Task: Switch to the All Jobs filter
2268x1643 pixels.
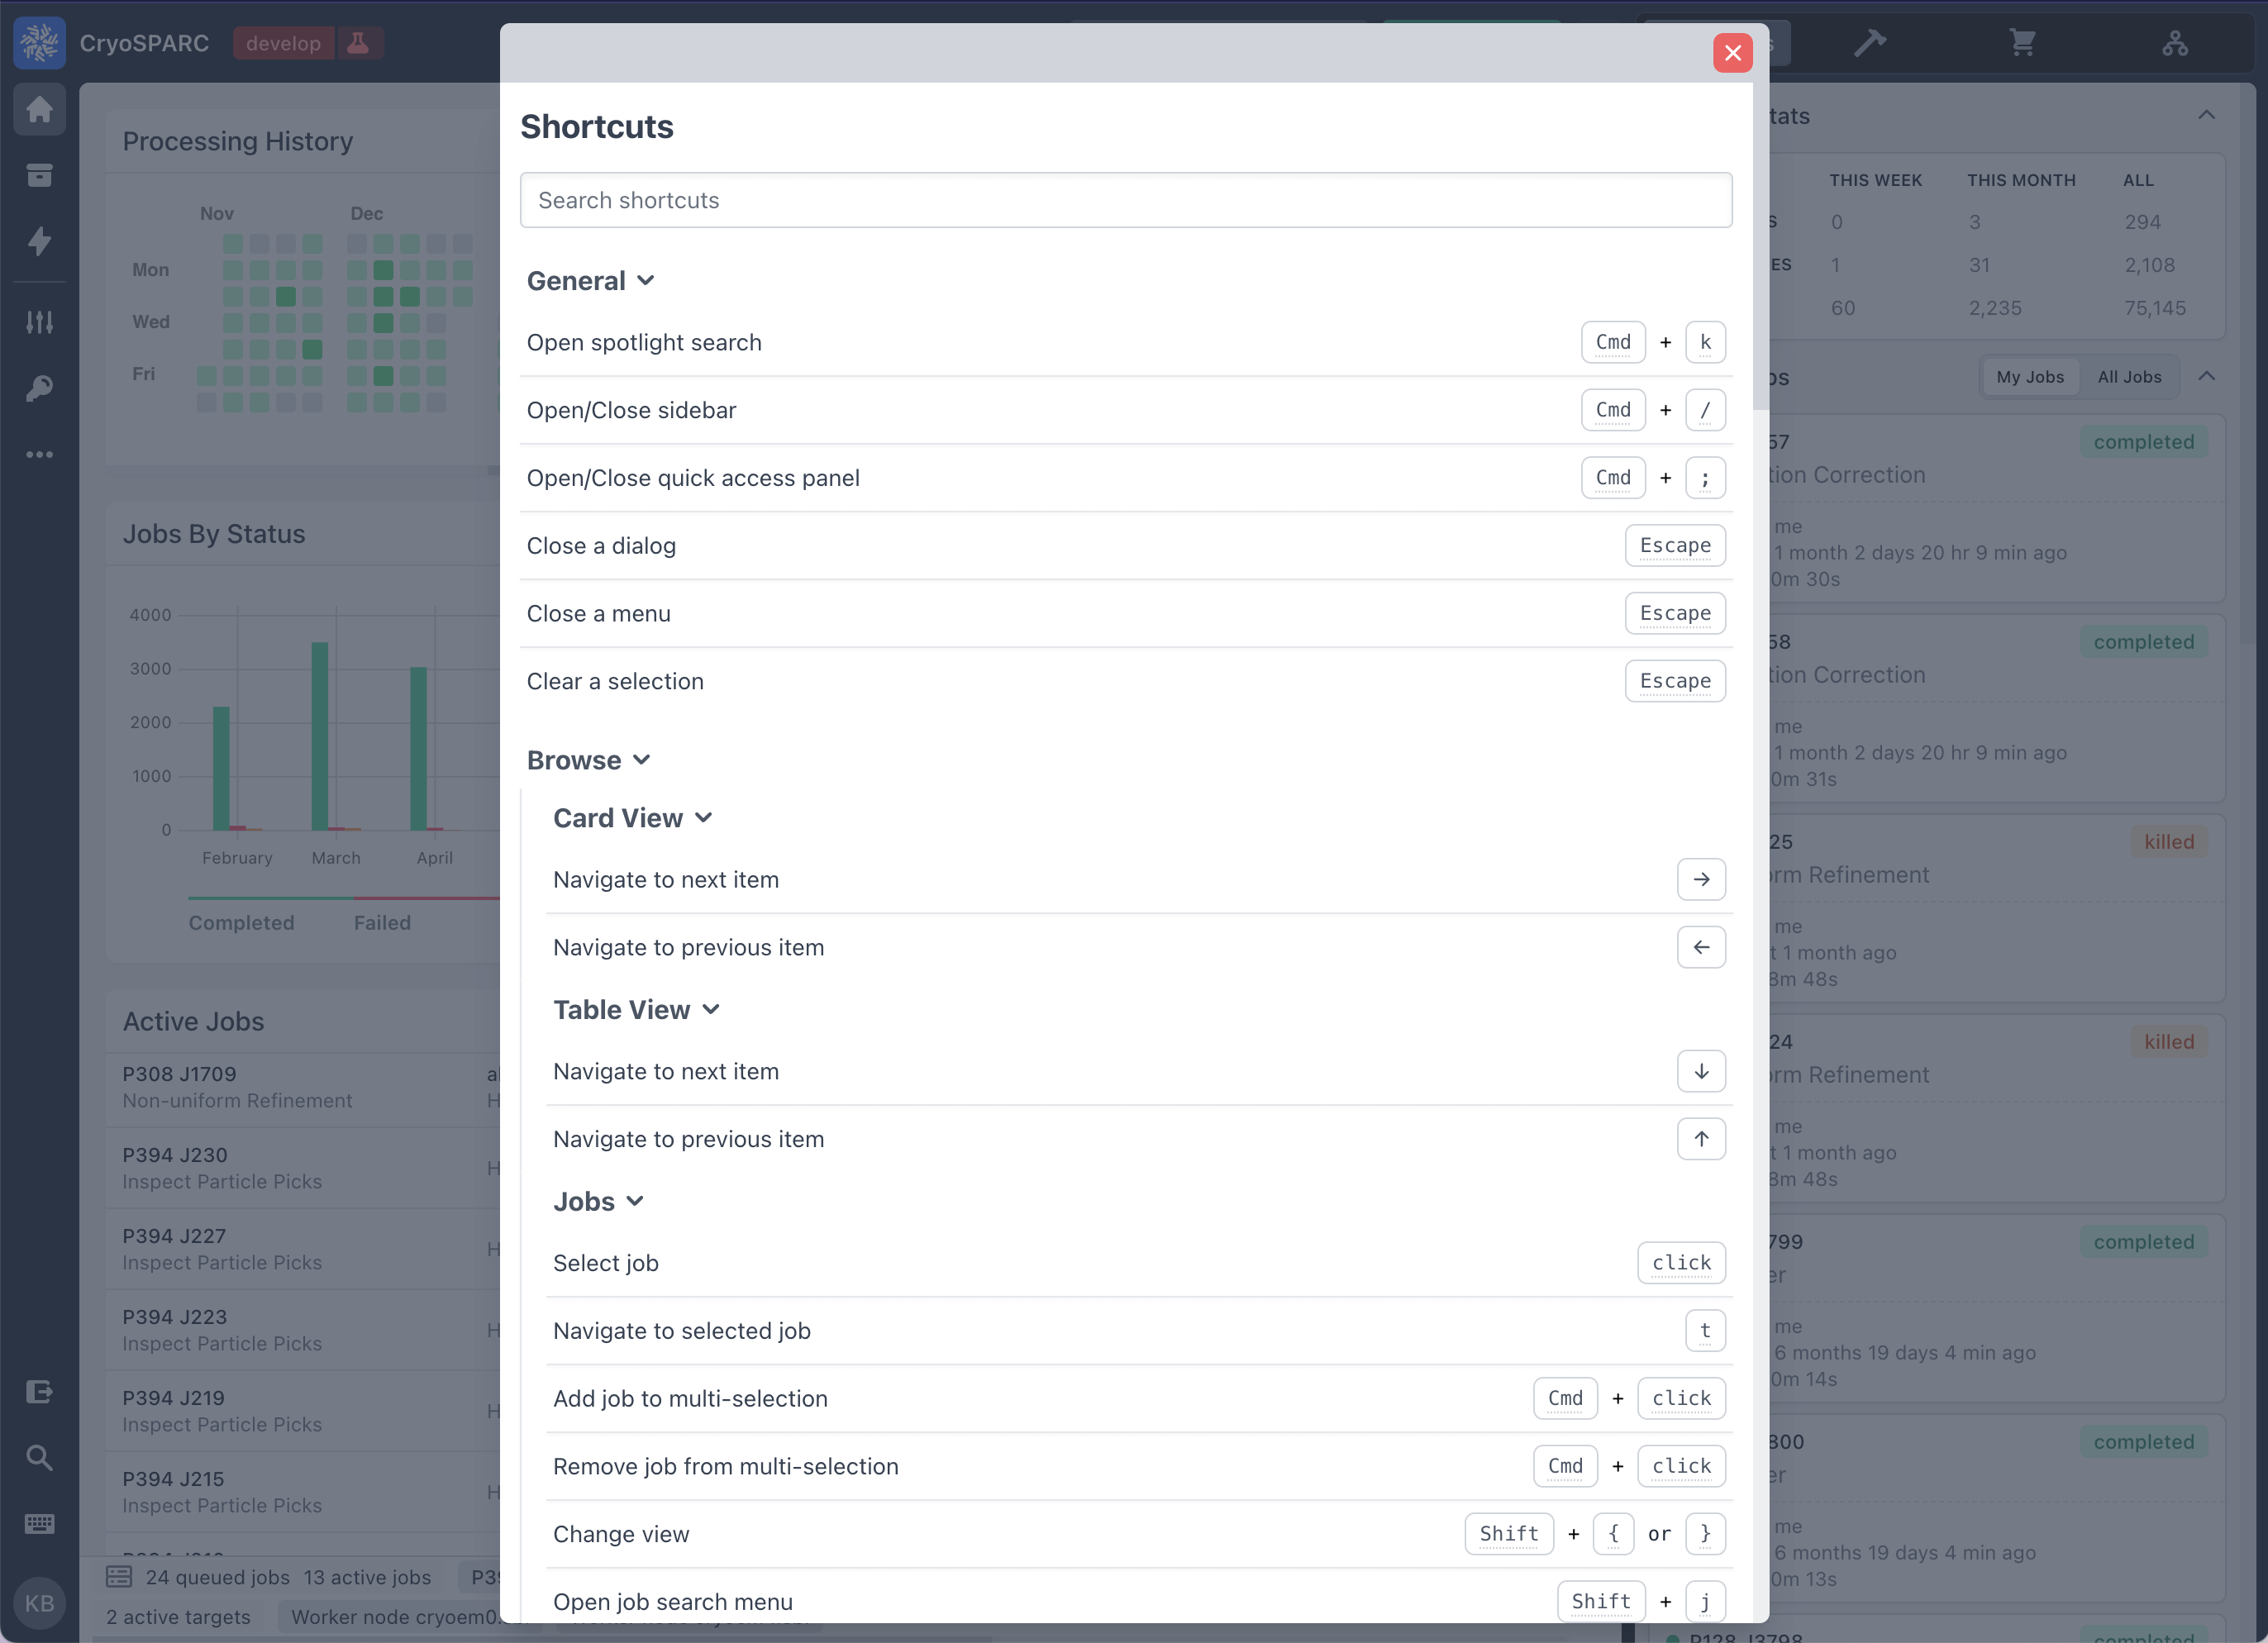Action: tap(2129, 376)
